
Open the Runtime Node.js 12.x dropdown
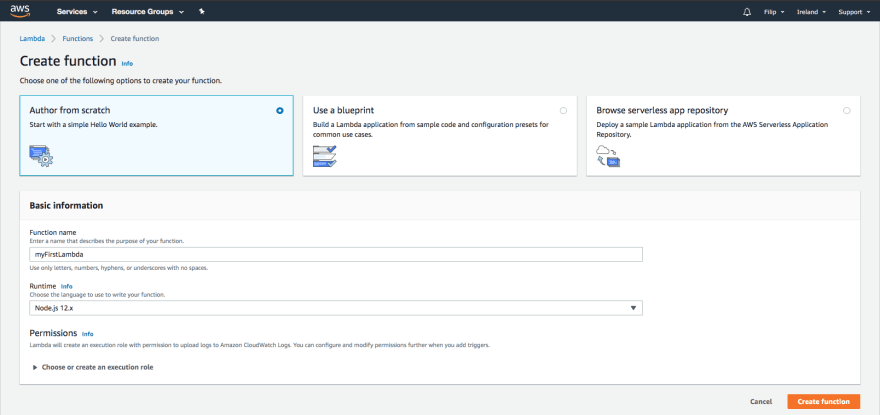click(x=336, y=308)
